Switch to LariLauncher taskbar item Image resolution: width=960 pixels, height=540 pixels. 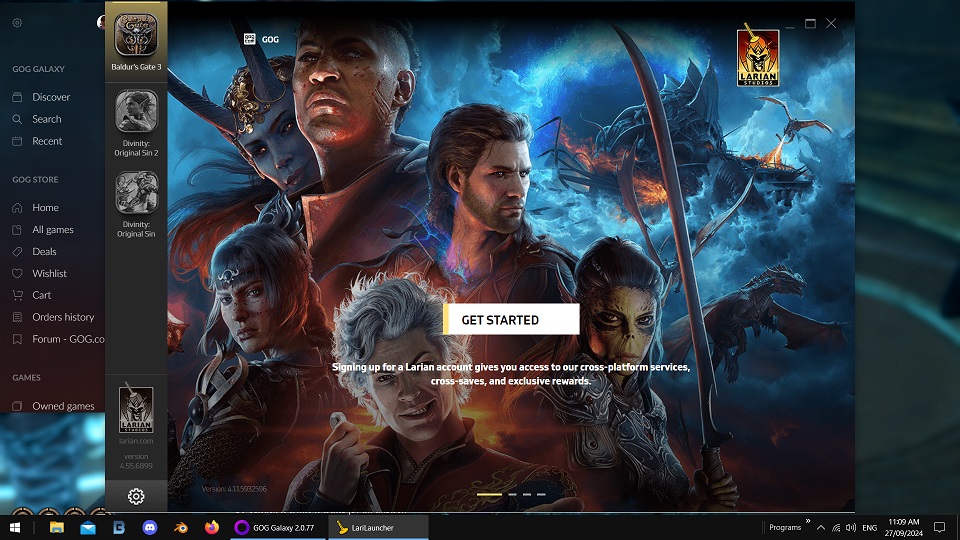[378, 527]
